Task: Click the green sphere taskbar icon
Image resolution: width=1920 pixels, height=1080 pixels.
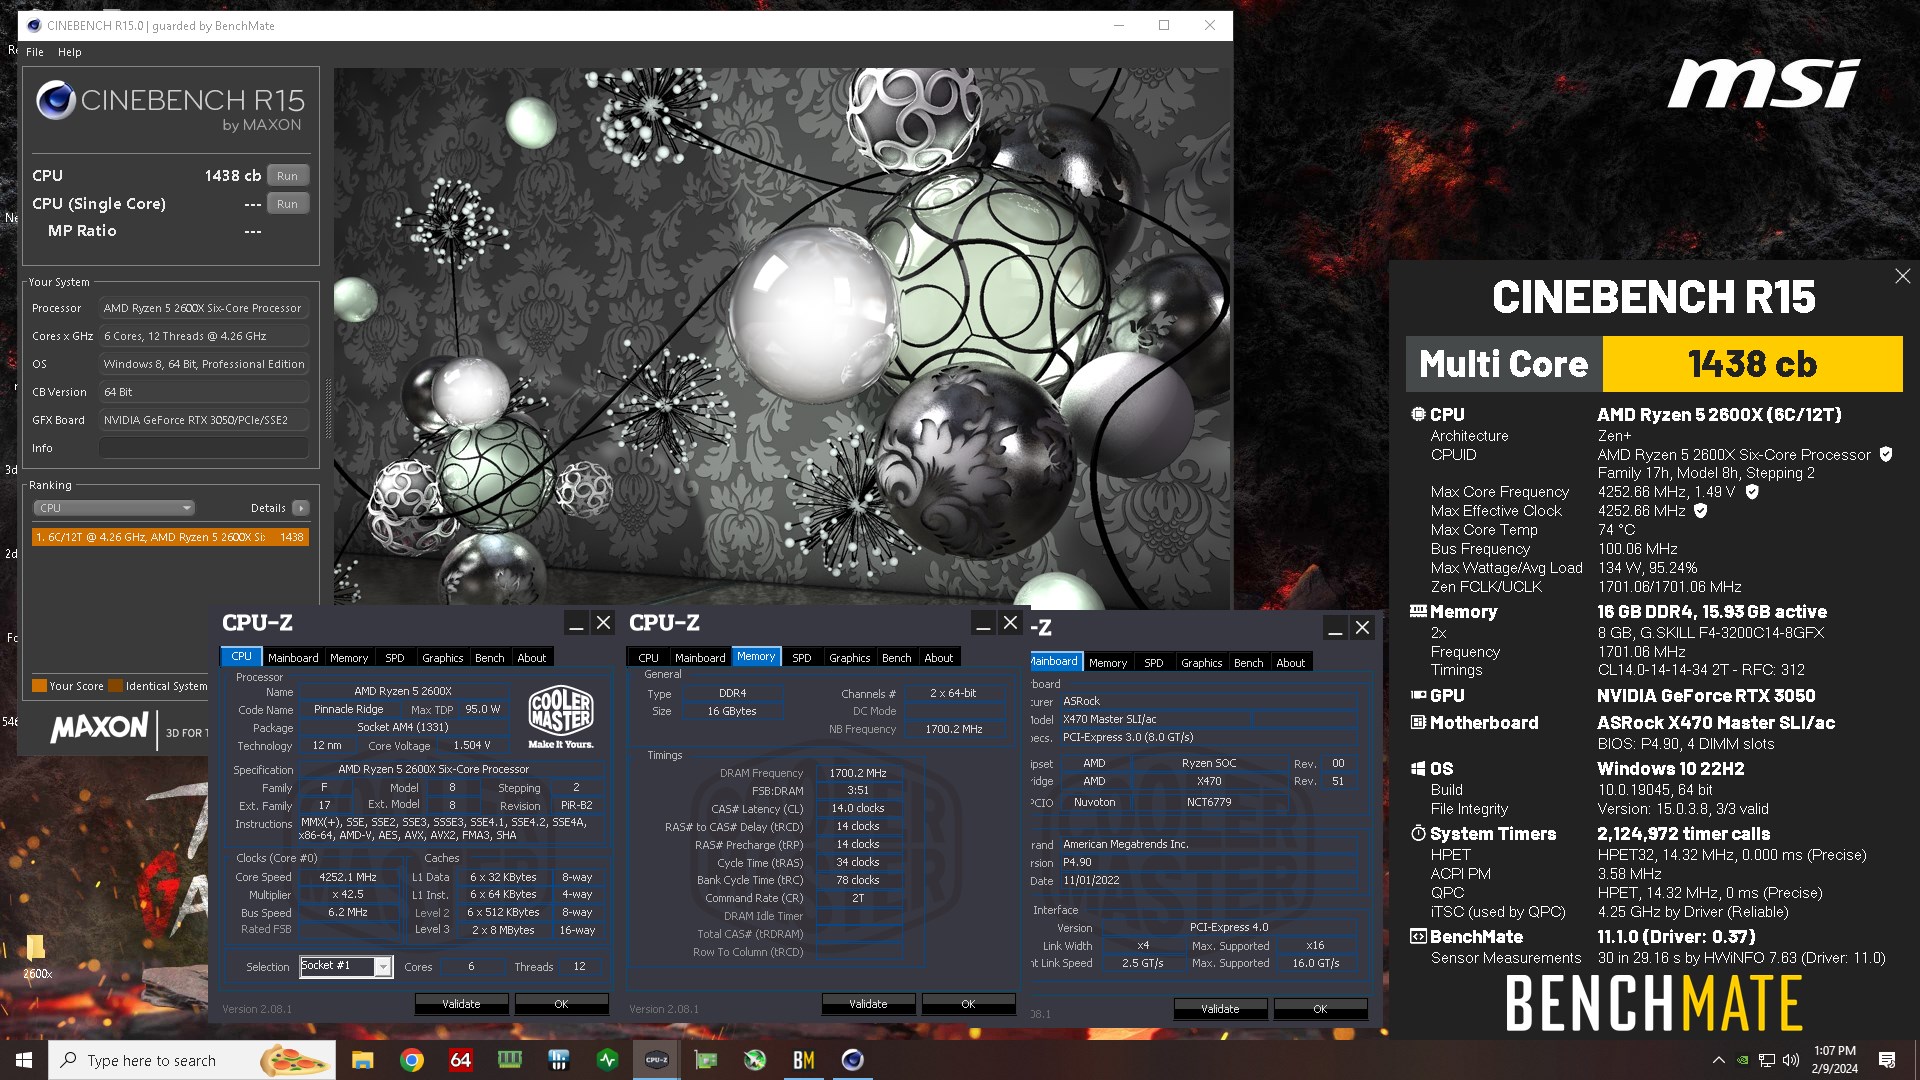Action: 754,1060
